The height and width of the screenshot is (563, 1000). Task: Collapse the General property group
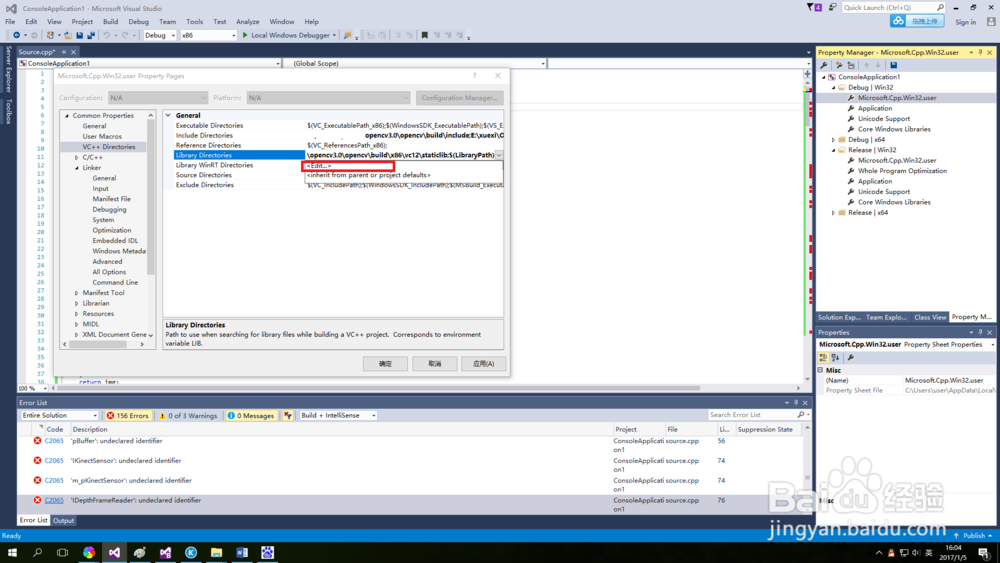coord(168,115)
